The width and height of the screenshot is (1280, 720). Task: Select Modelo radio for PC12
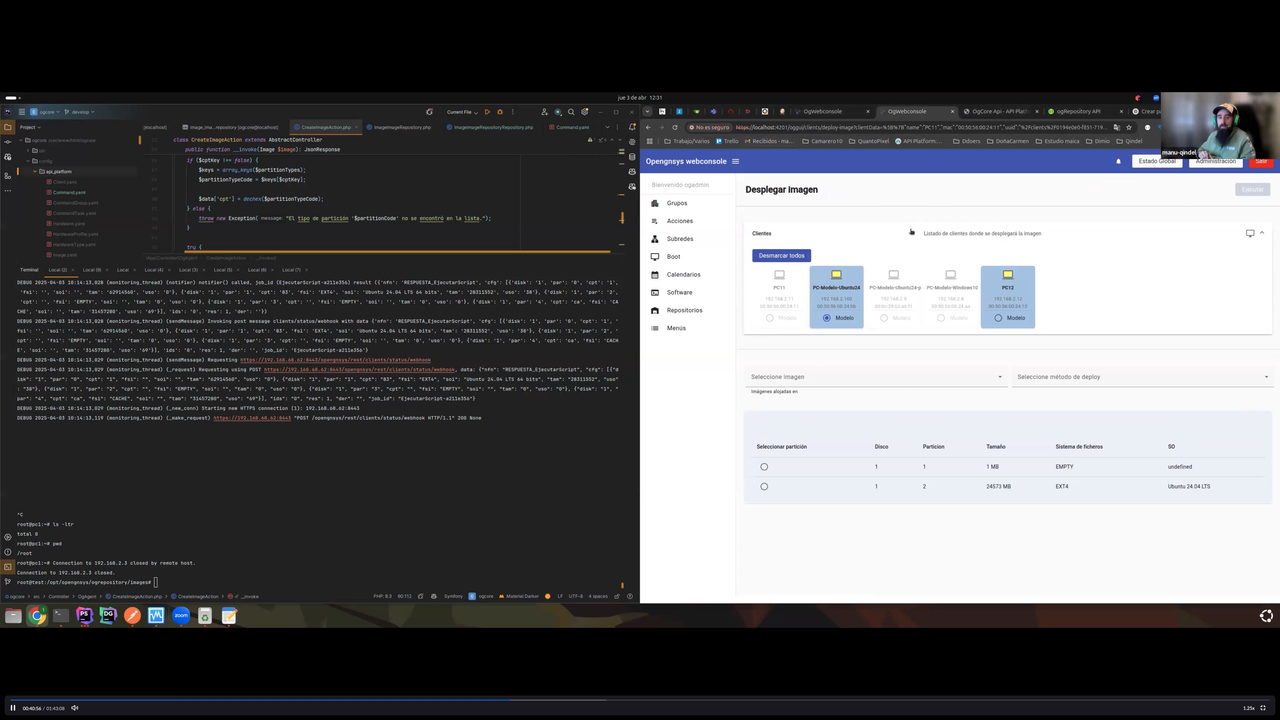coord(998,318)
